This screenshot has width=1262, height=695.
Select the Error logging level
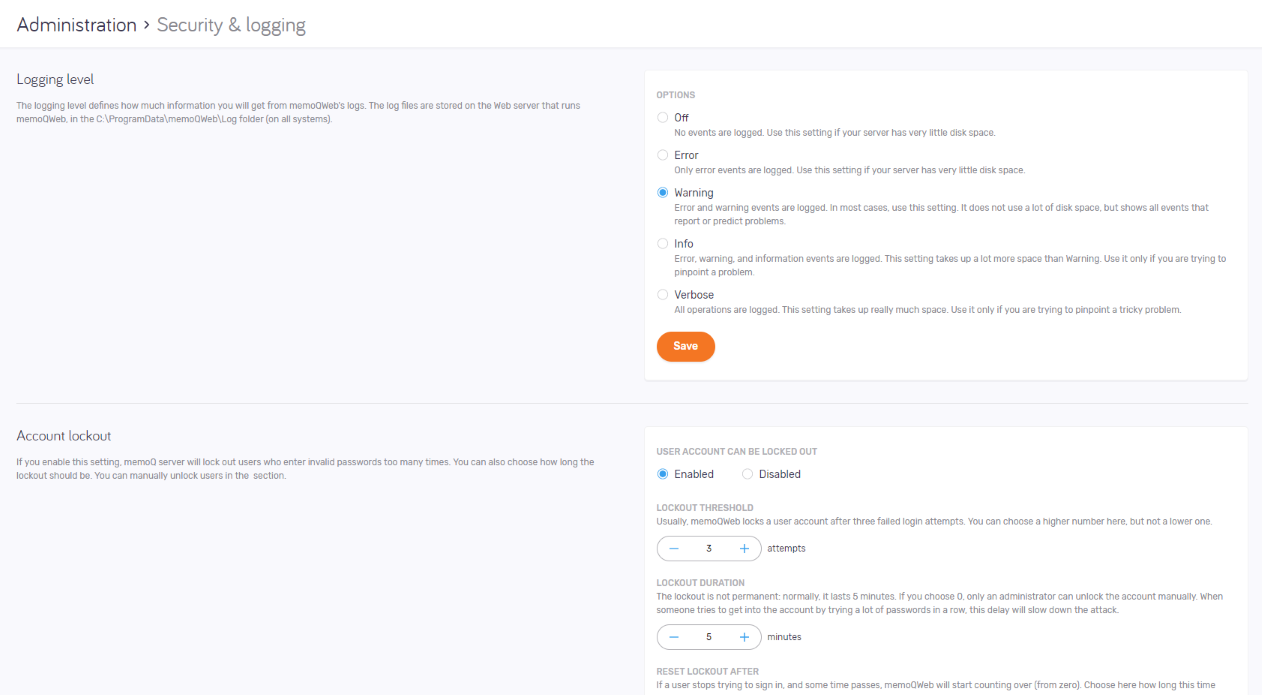click(662, 155)
